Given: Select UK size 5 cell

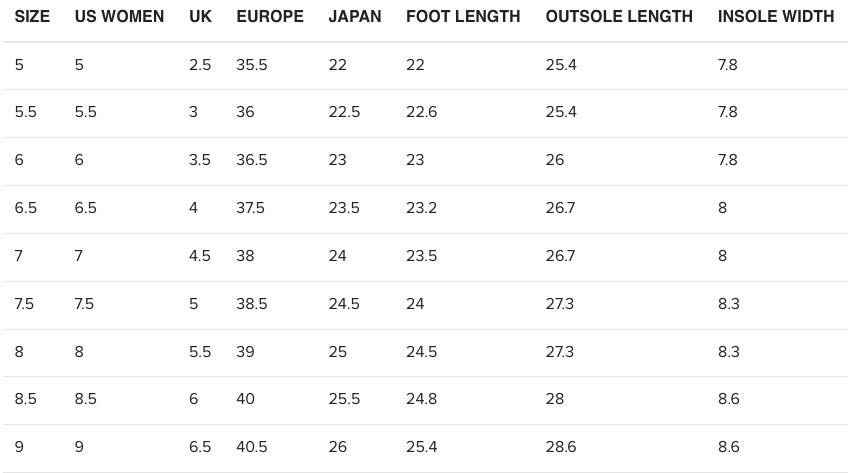Looking at the screenshot, I should [194, 304].
